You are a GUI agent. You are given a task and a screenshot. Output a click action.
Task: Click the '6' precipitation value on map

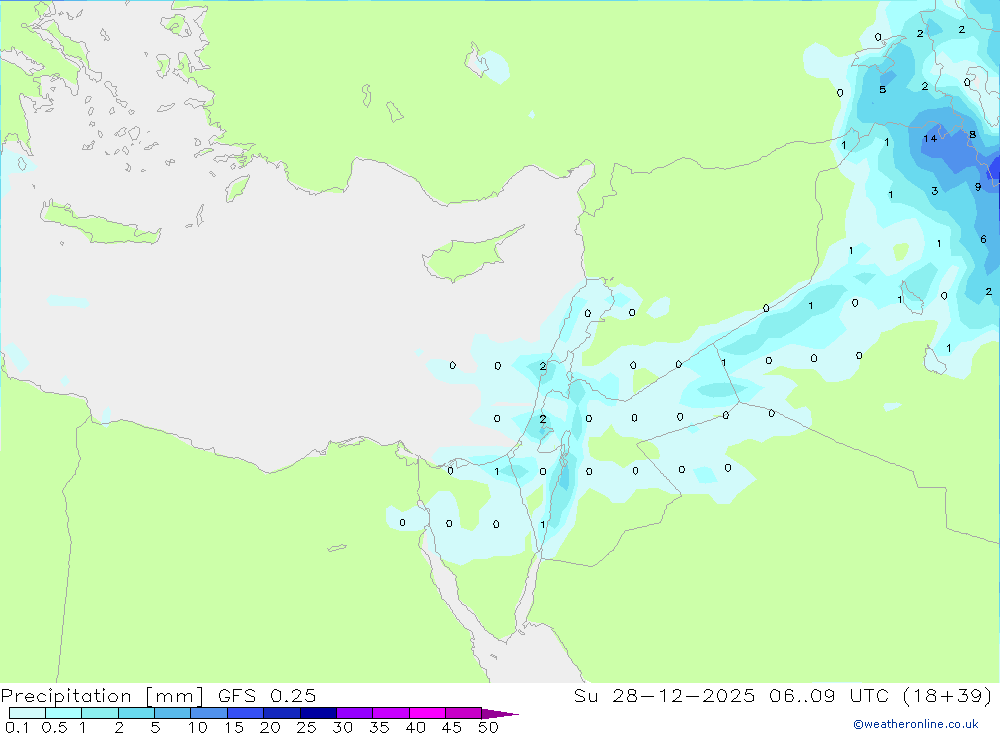tap(983, 239)
